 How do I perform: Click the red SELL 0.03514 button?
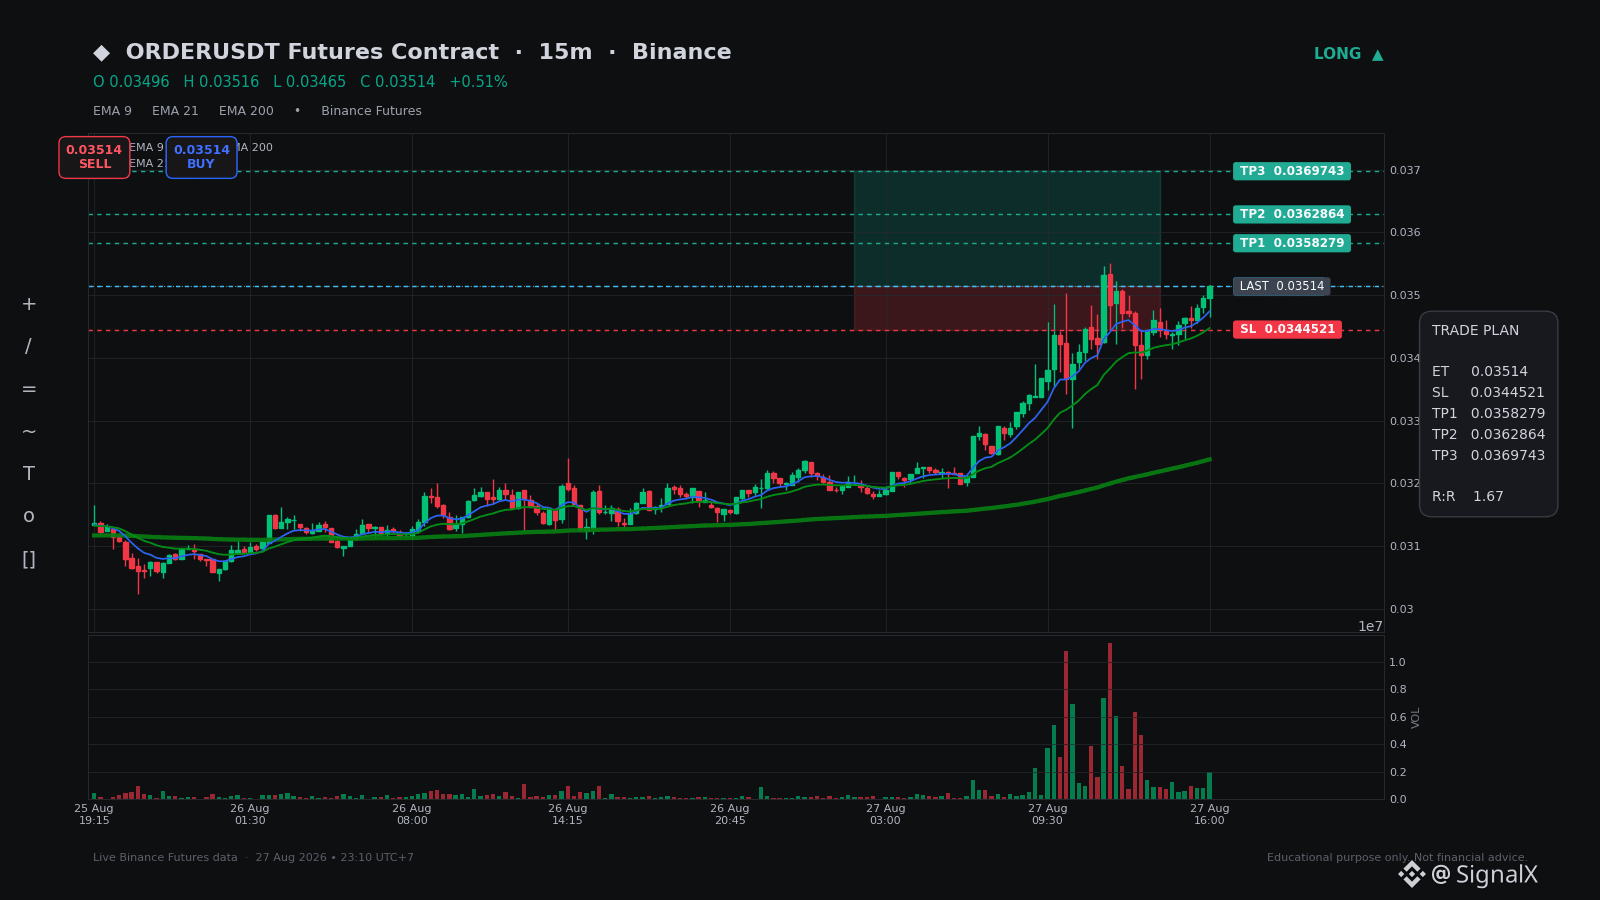click(x=94, y=157)
